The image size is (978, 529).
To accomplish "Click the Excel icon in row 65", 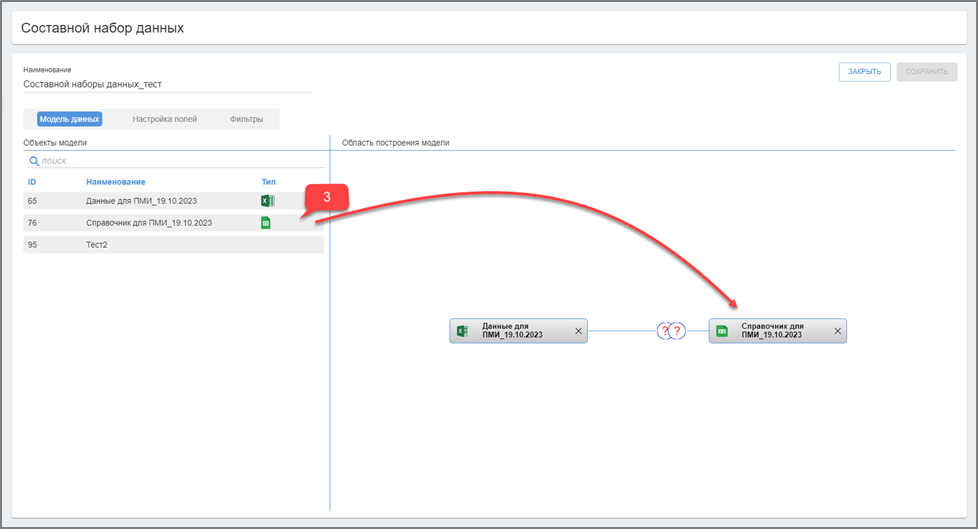I will pos(267,201).
